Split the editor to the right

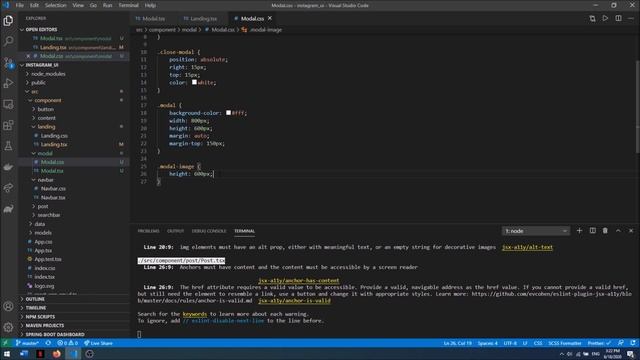618,18
